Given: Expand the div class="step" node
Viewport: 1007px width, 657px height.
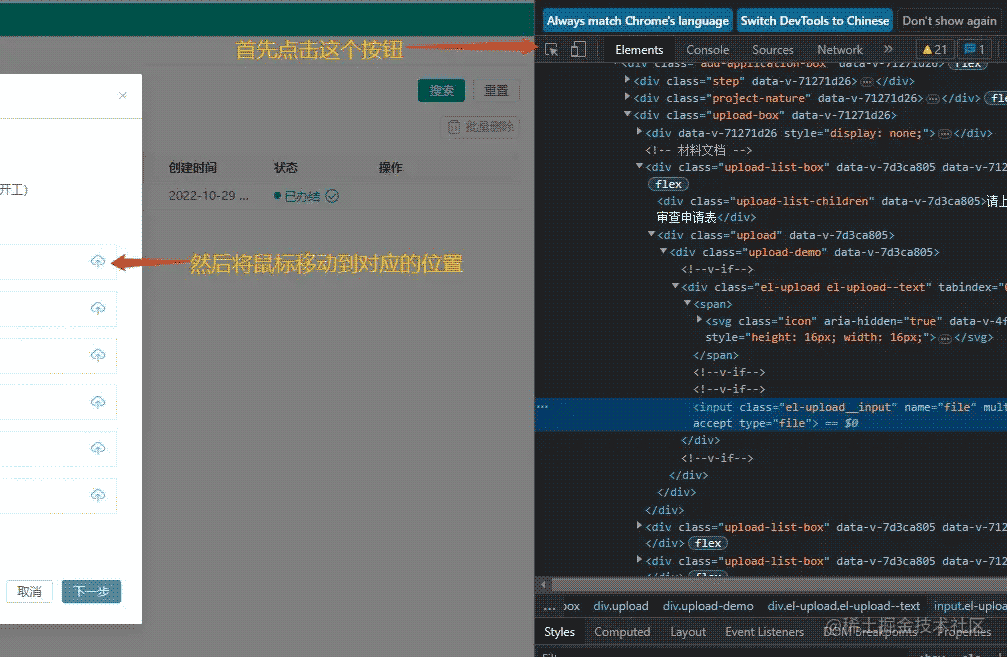Looking at the screenshot, I should tap(627, 80).
